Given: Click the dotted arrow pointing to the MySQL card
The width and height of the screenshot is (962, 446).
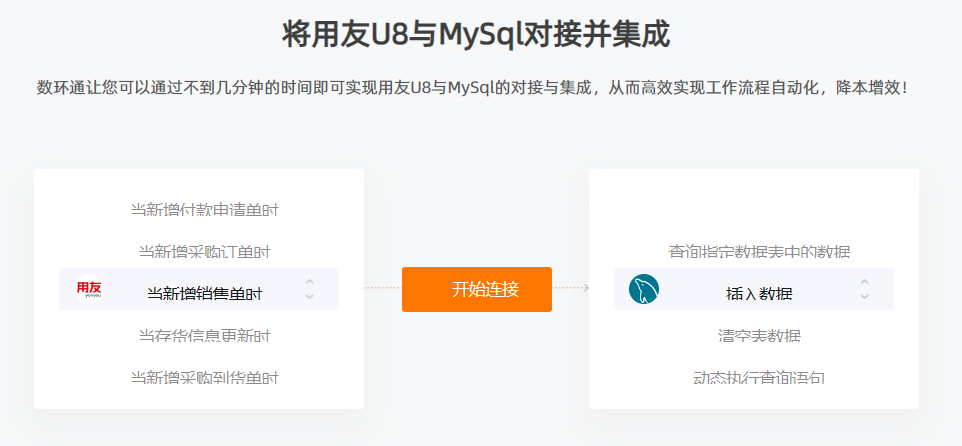Looking at the screenshot, I should click(x=571, y=288).
